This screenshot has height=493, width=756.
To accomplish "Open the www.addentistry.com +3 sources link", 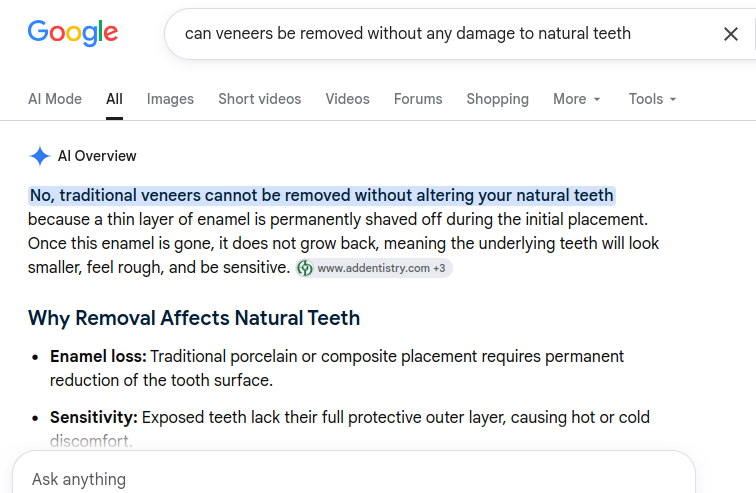I will [374, 268].
